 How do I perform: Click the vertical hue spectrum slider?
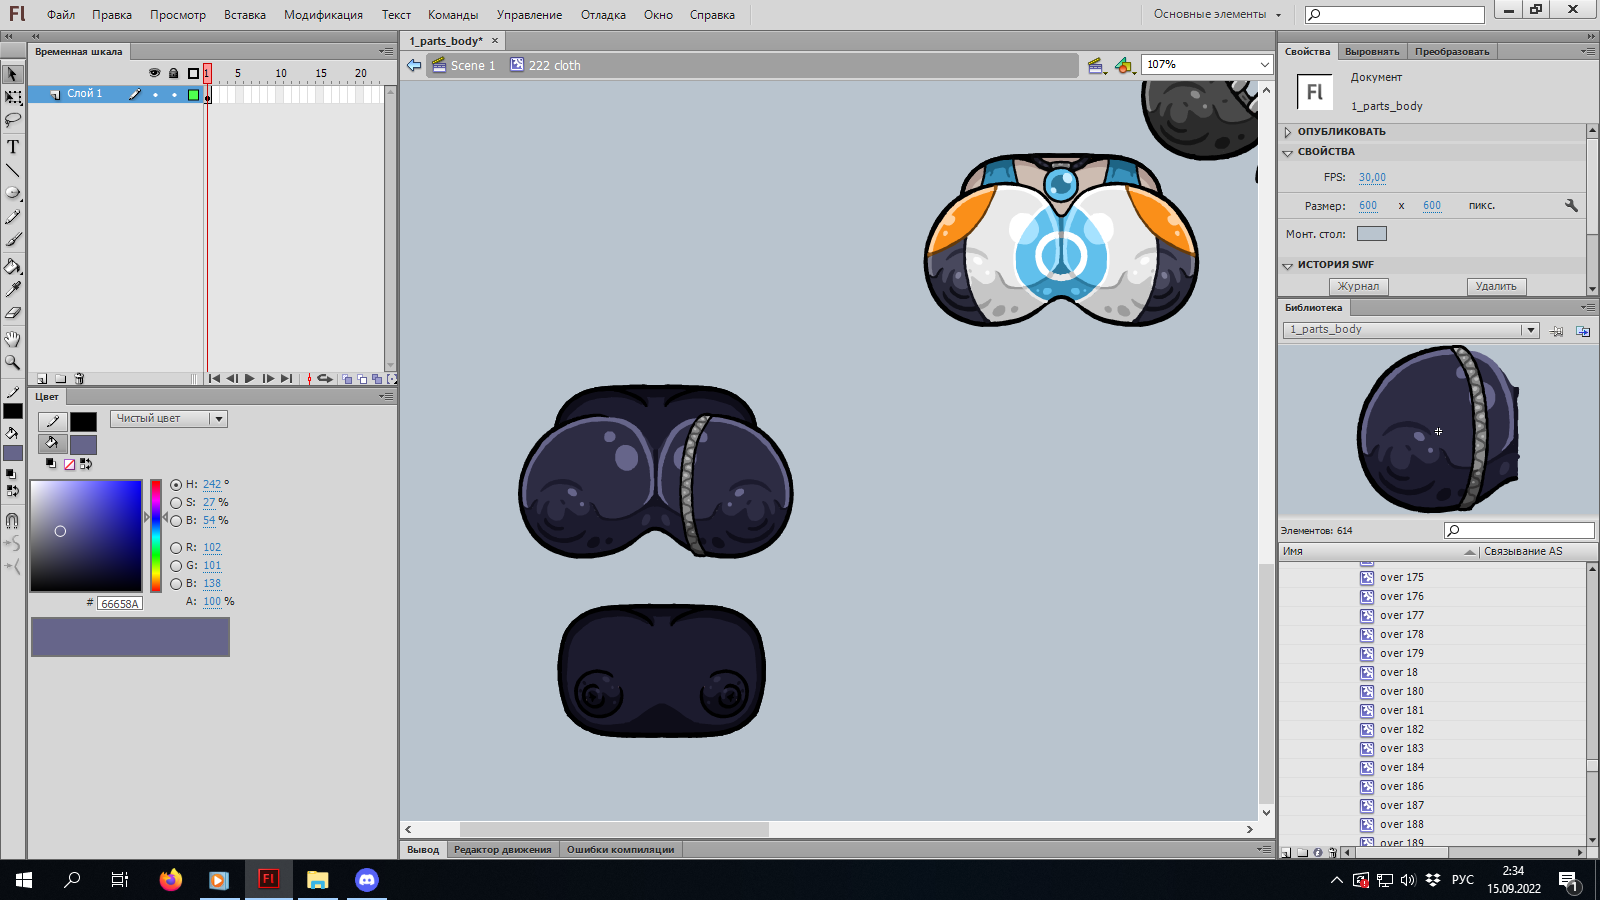coord(156,536)
